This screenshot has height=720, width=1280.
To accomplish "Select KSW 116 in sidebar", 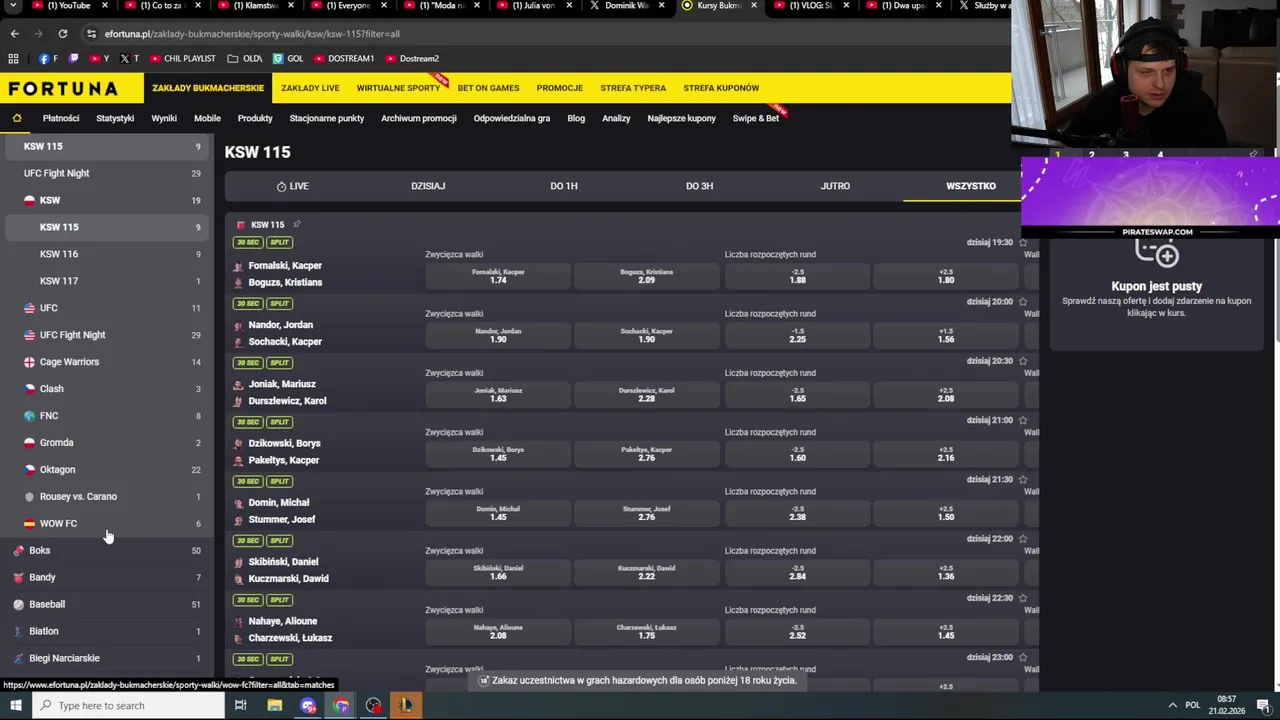I will 106,254.
